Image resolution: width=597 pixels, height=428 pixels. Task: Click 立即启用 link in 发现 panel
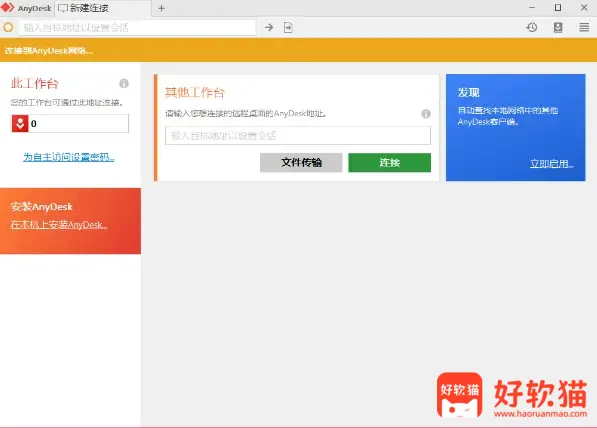pyautogui.click(x=552, y=164)
